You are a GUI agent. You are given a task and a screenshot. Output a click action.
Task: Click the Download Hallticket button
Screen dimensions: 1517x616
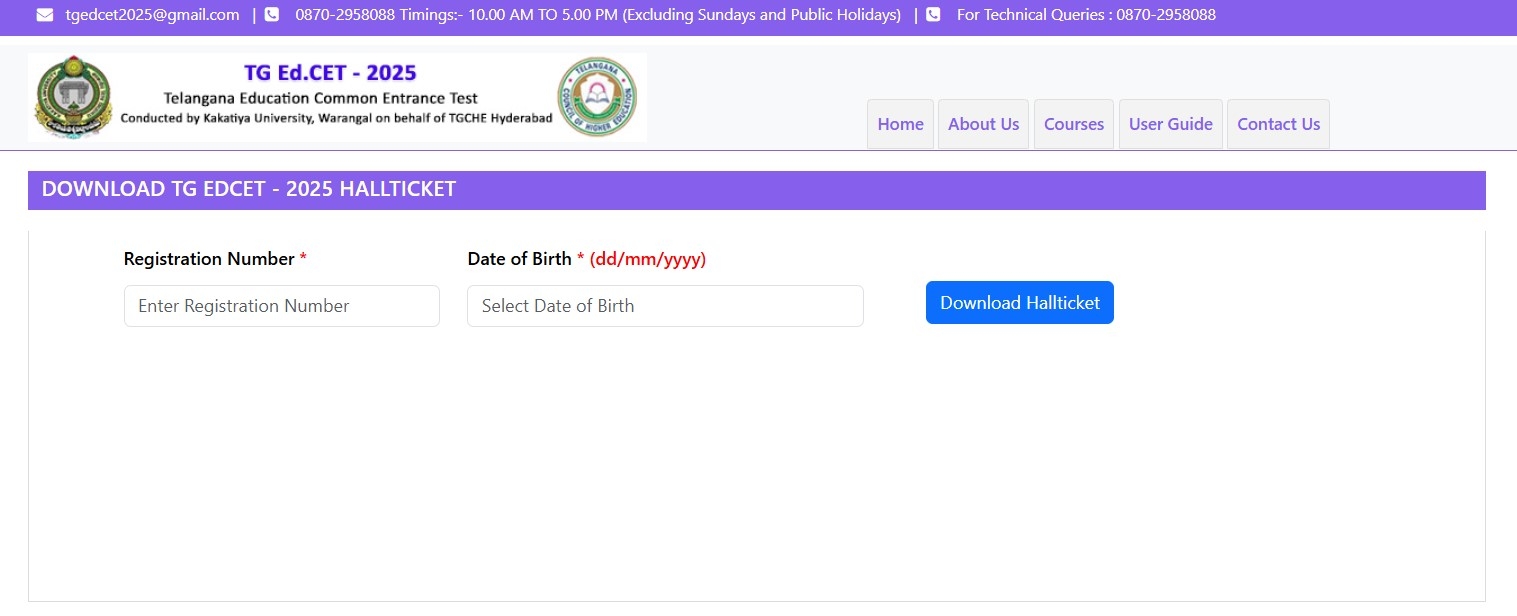[1020, 303]
